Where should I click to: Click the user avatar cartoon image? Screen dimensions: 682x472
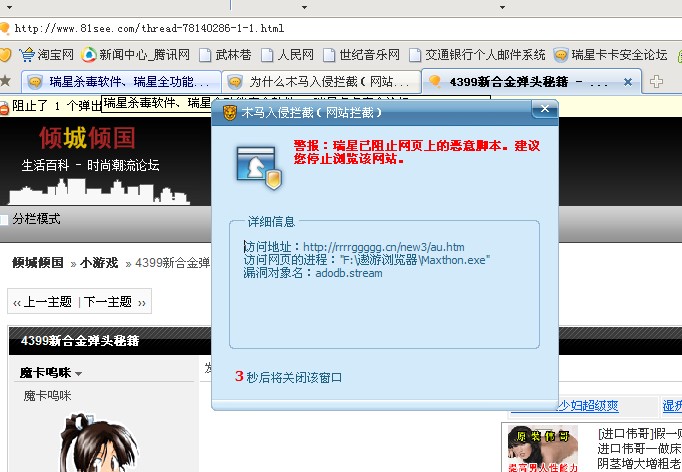click(x=98, y=442)
